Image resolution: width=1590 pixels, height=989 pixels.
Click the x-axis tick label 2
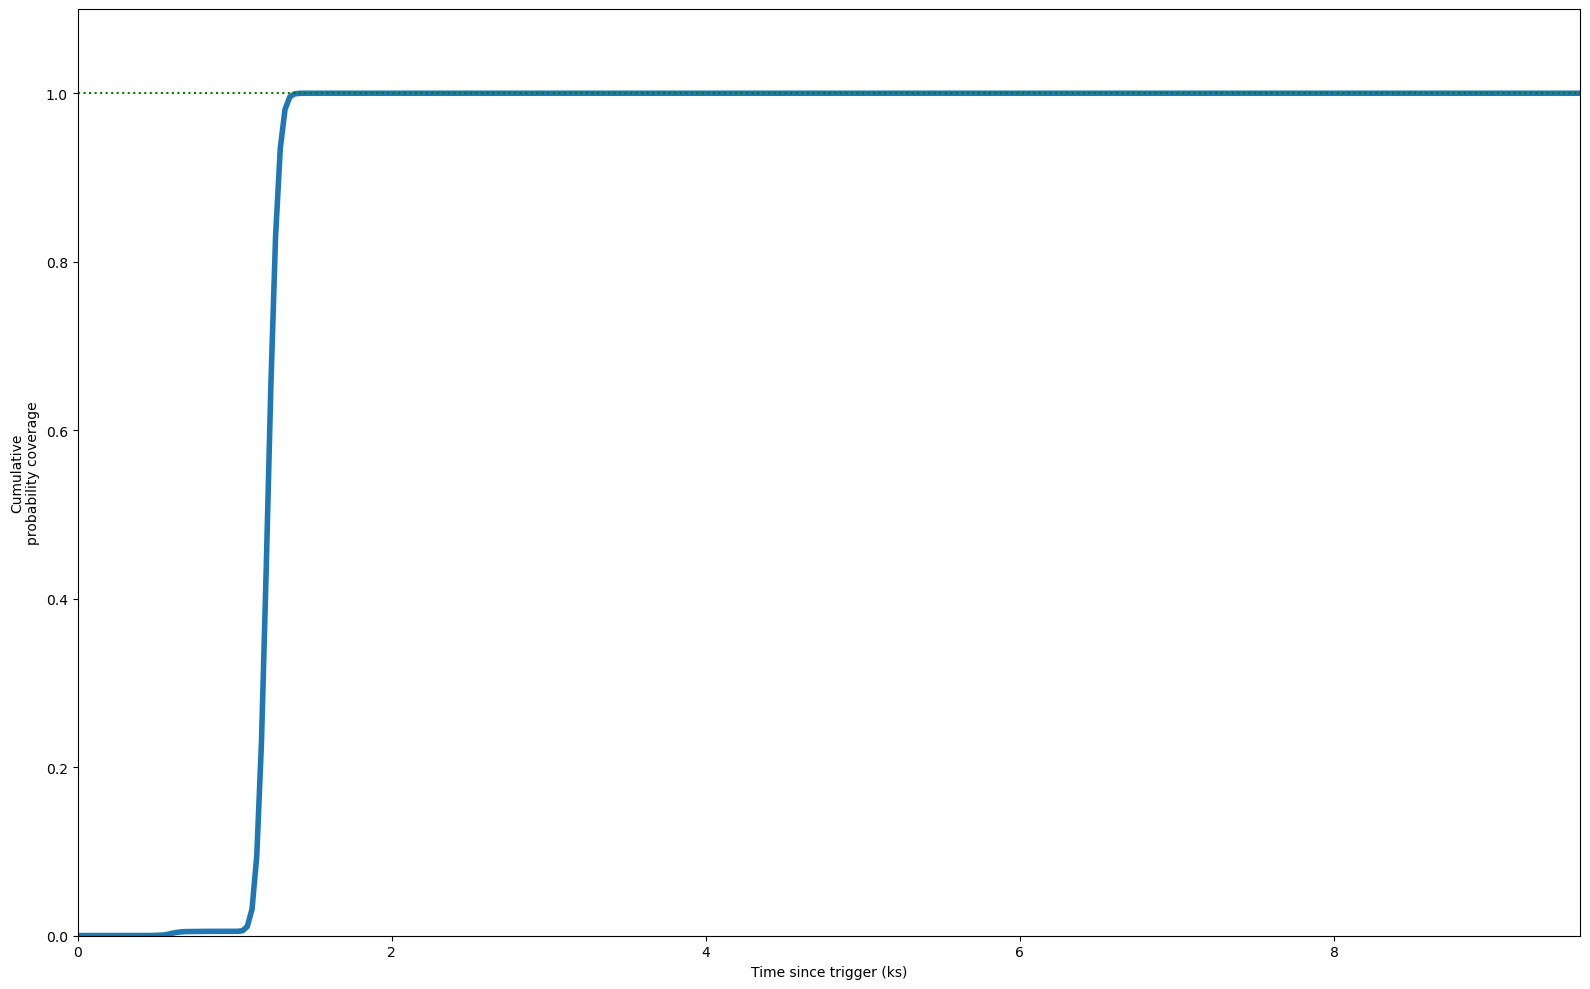(392, 951)
